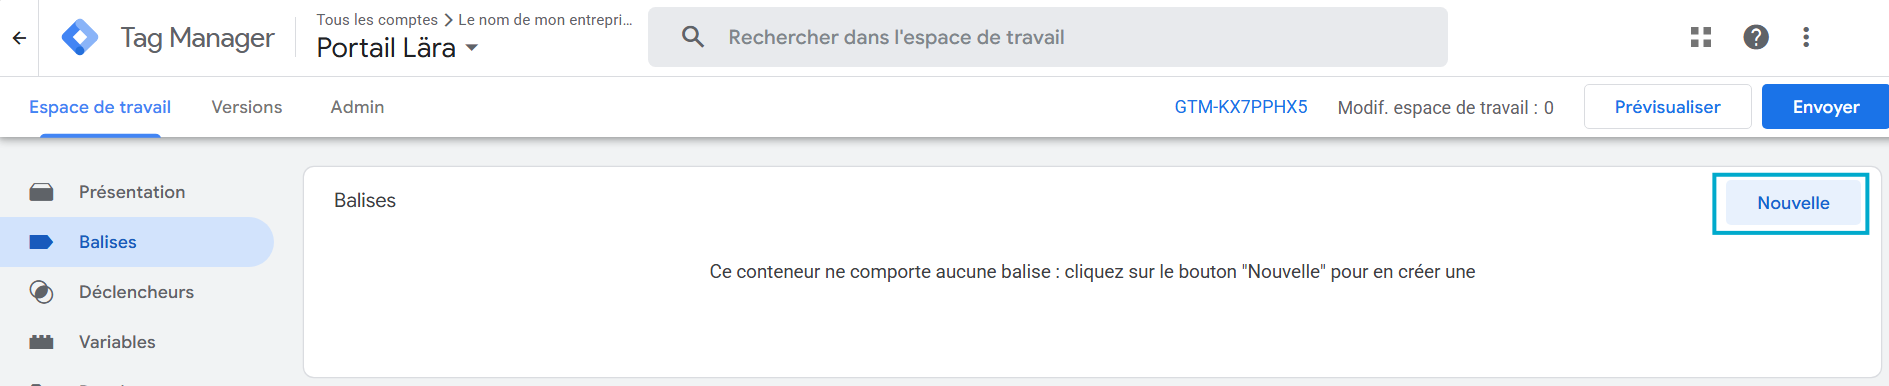
Task: Click the back arrow icon
Action: point(19,38)
